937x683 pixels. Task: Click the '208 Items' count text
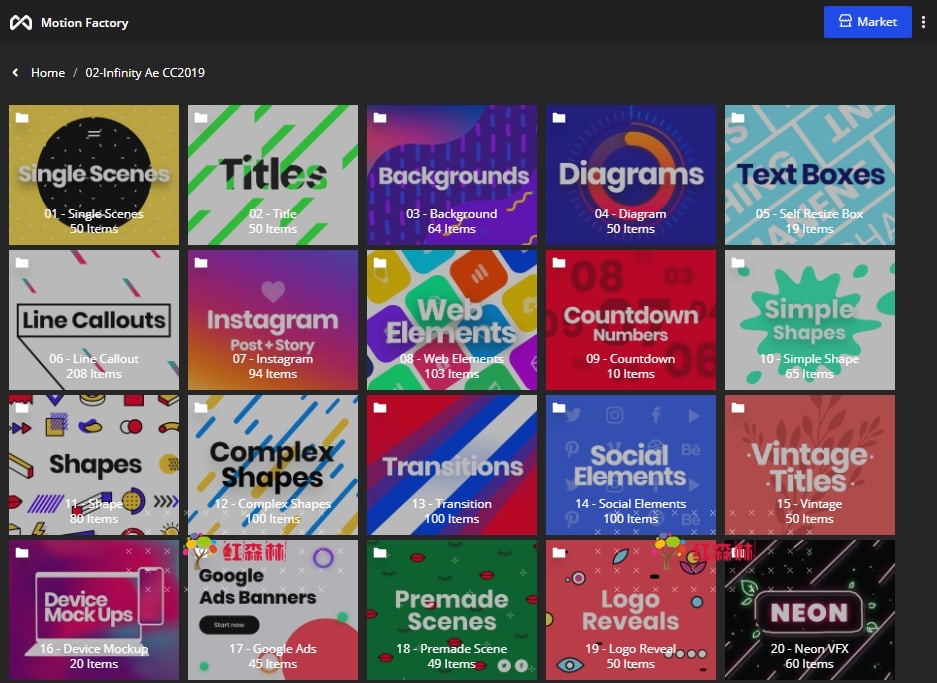pos(94,374)
